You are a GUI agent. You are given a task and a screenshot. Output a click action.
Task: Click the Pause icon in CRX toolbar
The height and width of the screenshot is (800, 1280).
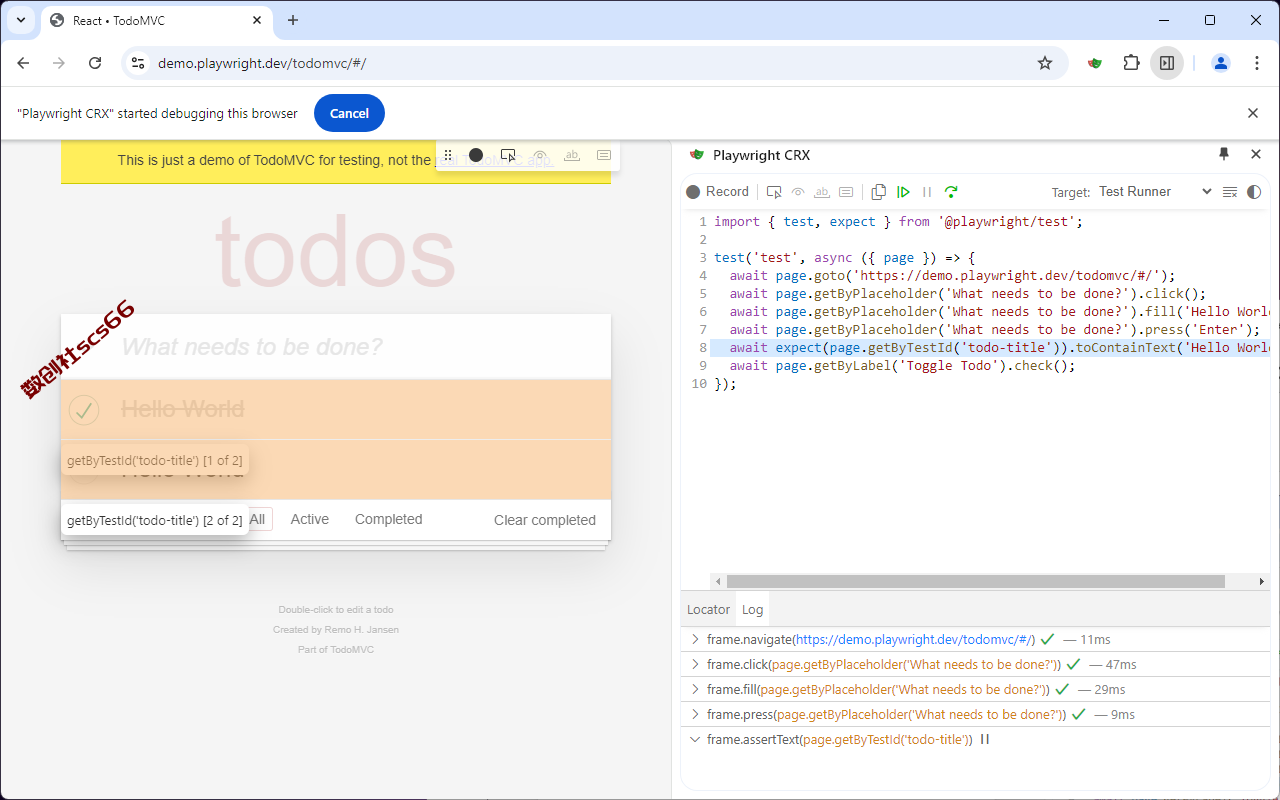(x=927, y=192)
